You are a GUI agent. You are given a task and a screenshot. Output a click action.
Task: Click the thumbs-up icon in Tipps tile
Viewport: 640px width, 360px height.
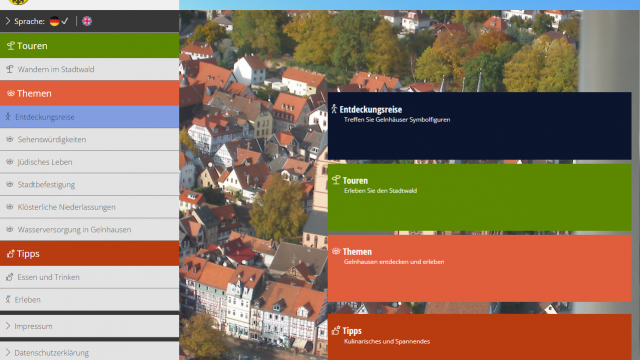click(336, 331)
